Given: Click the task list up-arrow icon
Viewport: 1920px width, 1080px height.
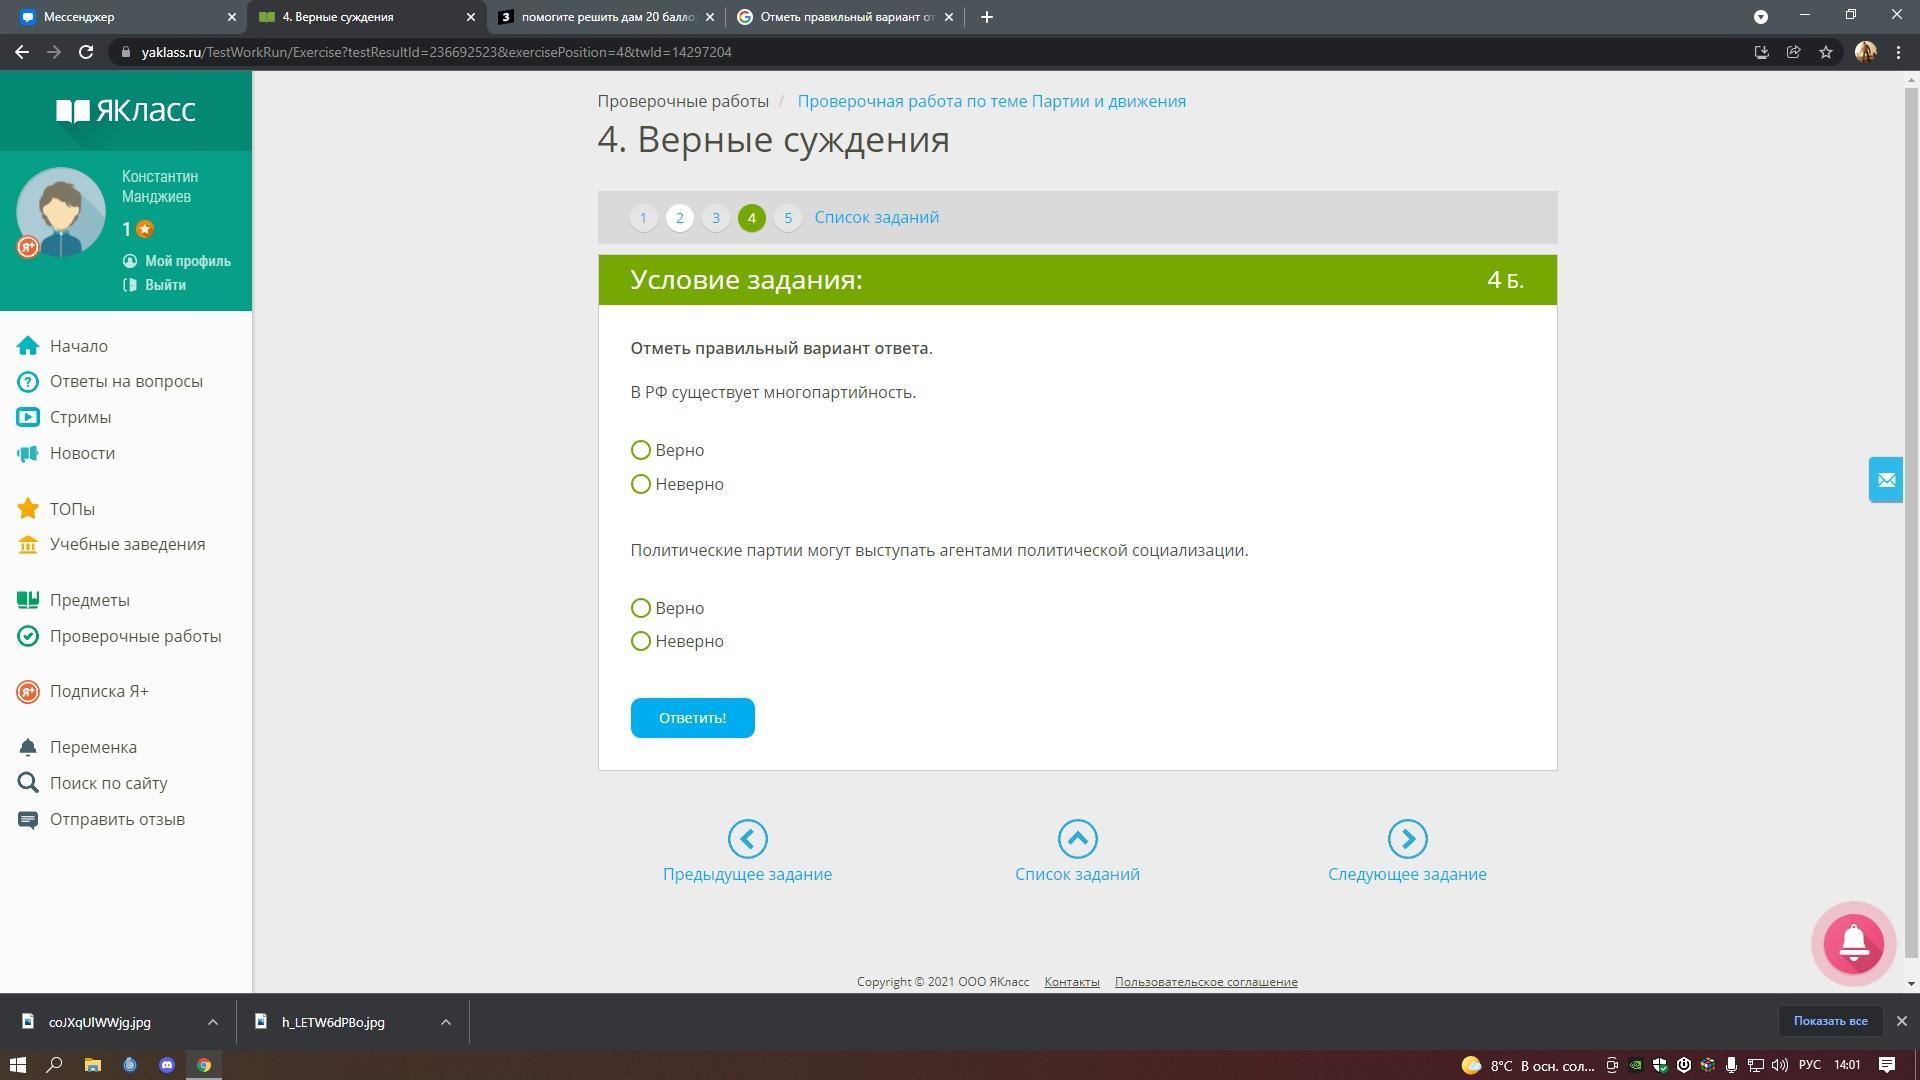Looking at the screenshot, I should tap(1077, 839).
